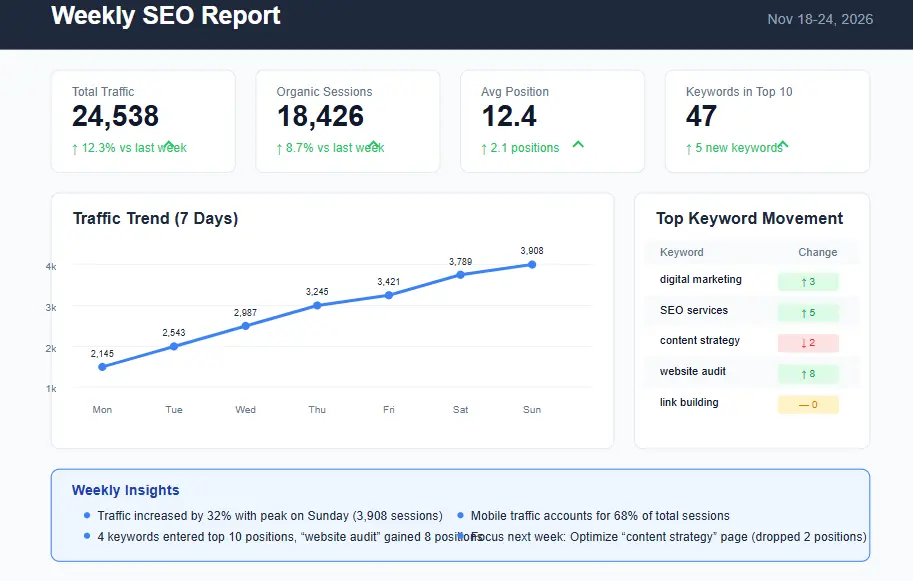This screenshot has width=913, height=581.
Task: Expand the Avg Position card chevron
Action: 577,144
